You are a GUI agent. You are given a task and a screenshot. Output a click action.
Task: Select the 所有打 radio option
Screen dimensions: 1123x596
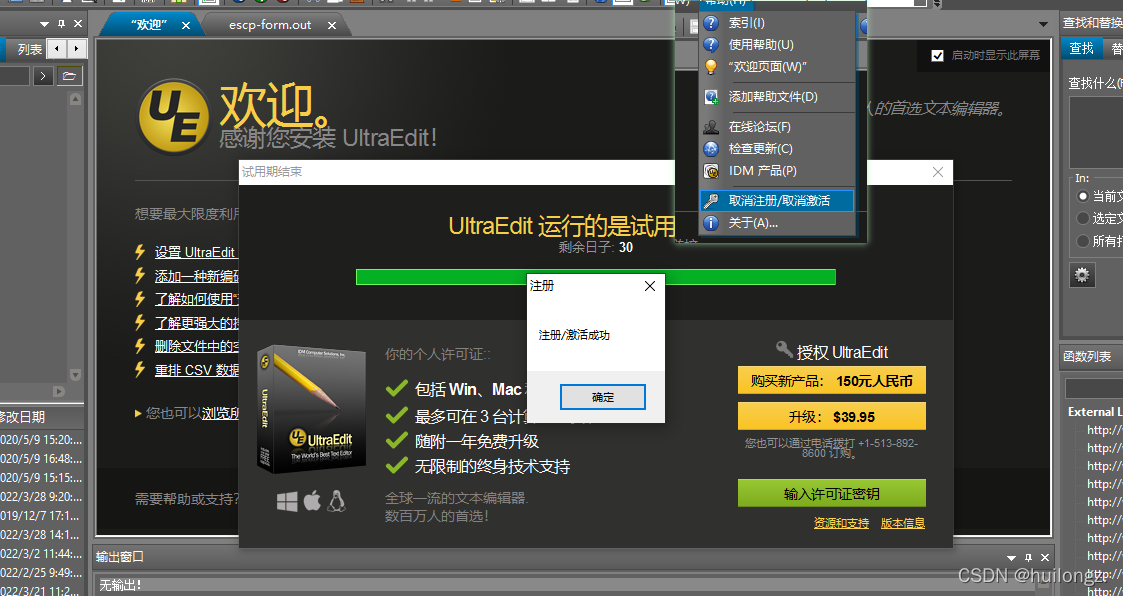pos(1082,241)
